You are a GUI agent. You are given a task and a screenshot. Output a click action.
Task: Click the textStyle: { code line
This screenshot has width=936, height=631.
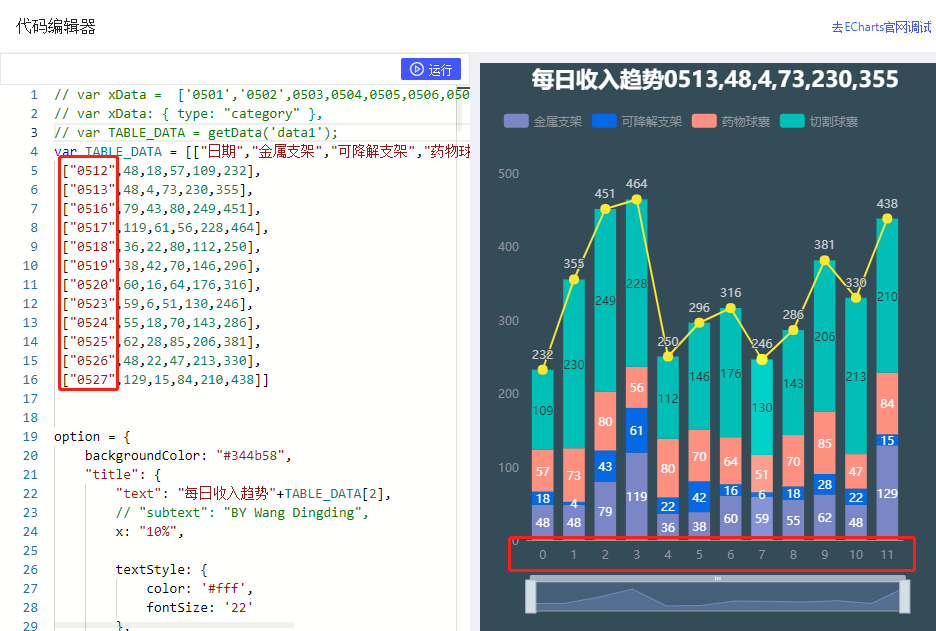point(161,570)
